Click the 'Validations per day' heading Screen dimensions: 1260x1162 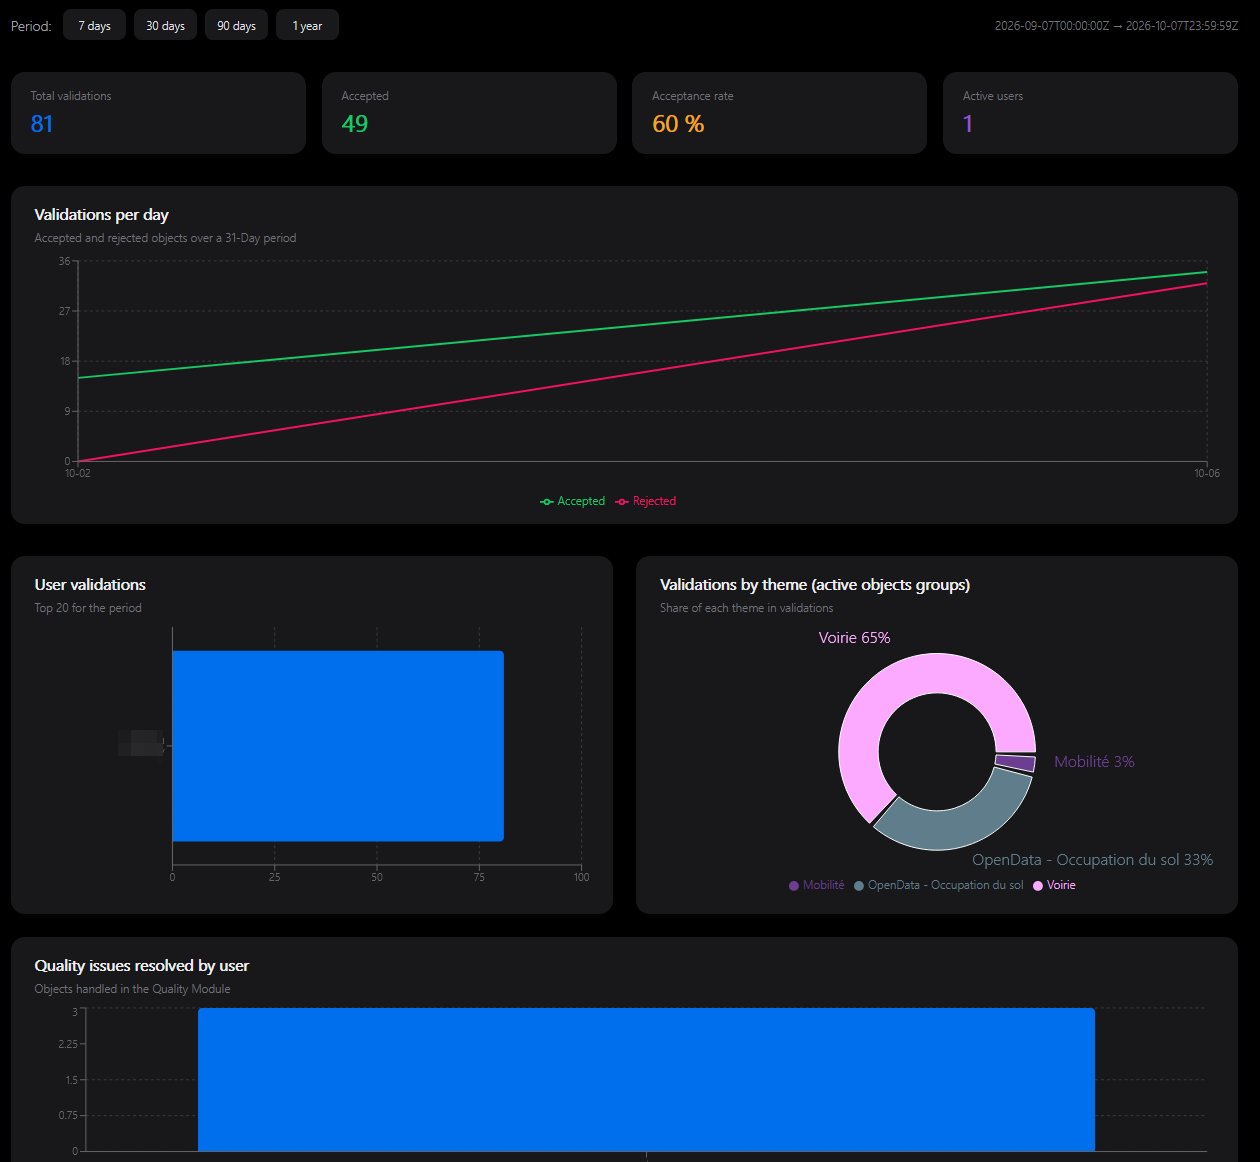point(101,215)
